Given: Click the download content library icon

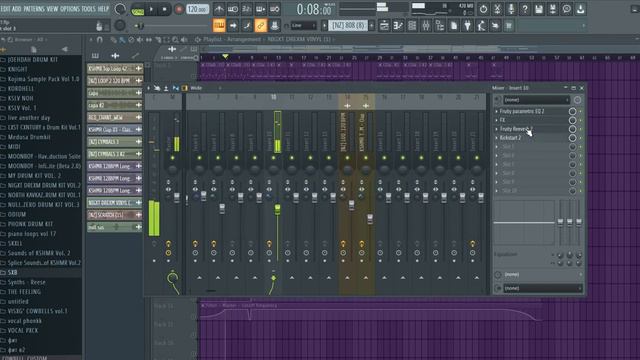Looking at the screenshot, I should click(x=580, y=9).
